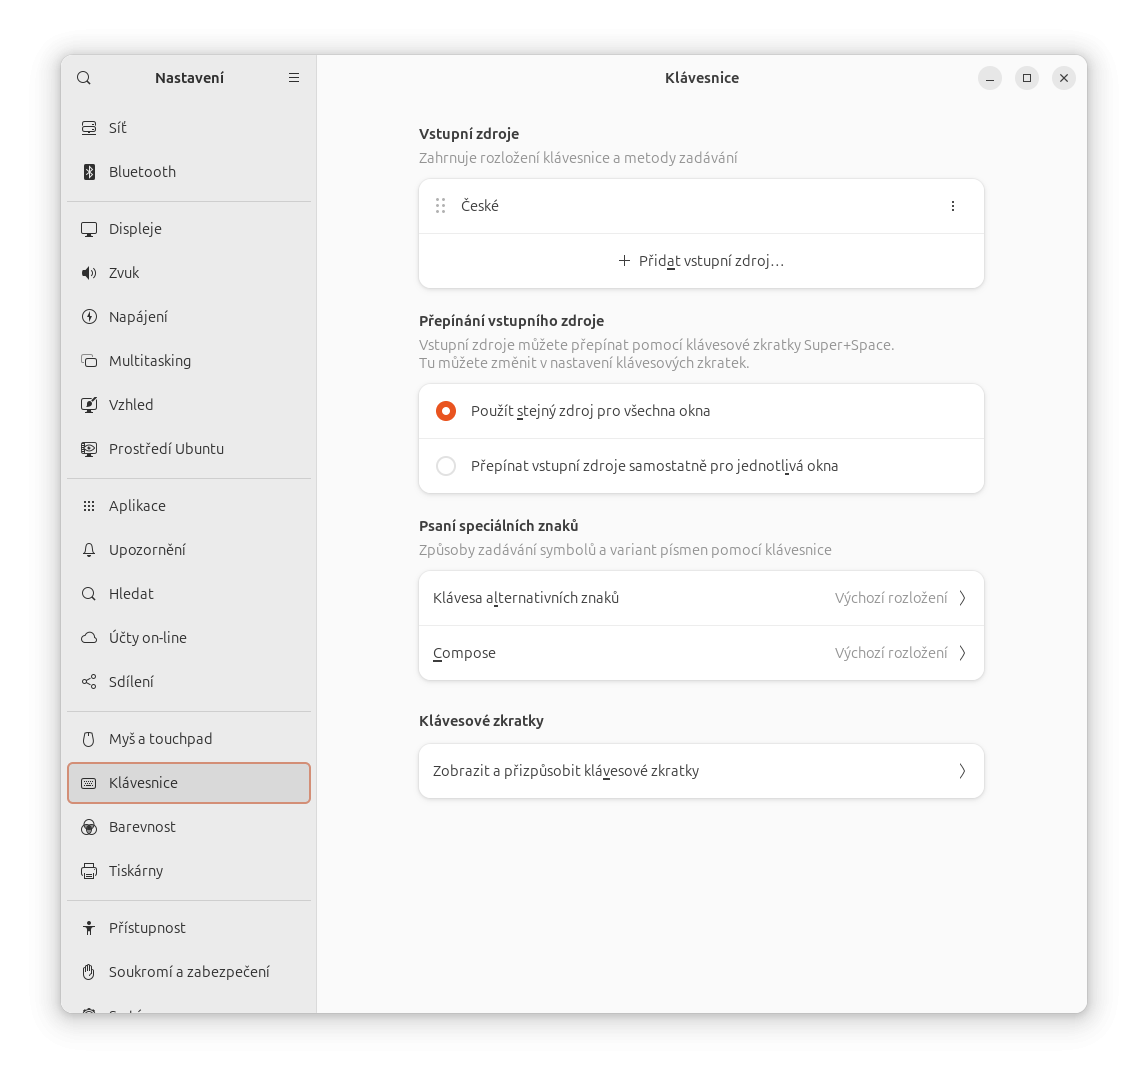Click the Bluetooth icon in sidebar

[89, 172]
